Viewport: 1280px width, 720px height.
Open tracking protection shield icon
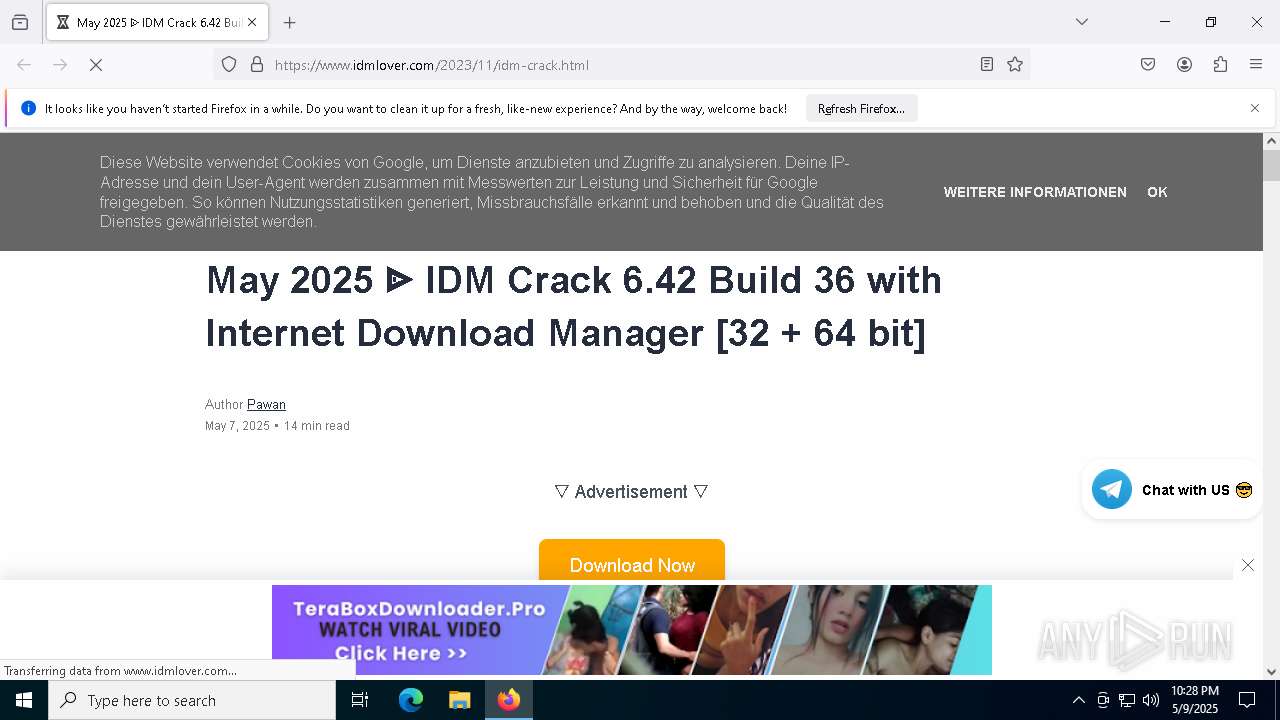(229, 65)
